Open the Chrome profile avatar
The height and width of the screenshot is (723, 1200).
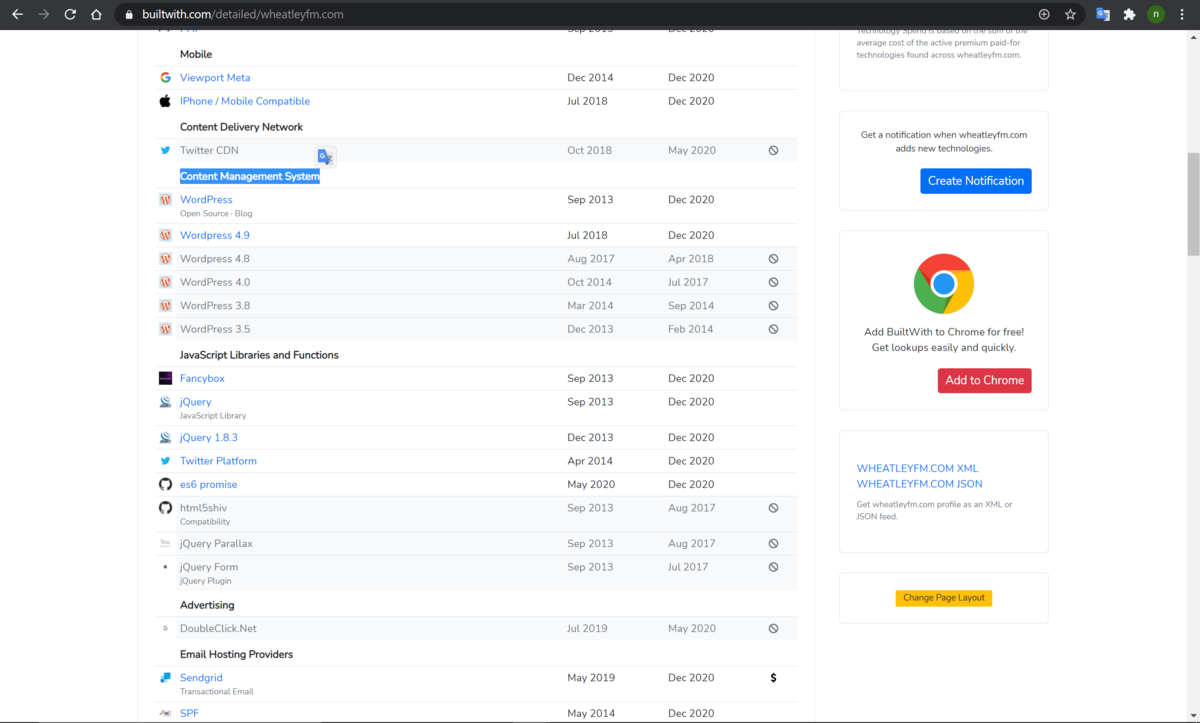coord(1156,15)
